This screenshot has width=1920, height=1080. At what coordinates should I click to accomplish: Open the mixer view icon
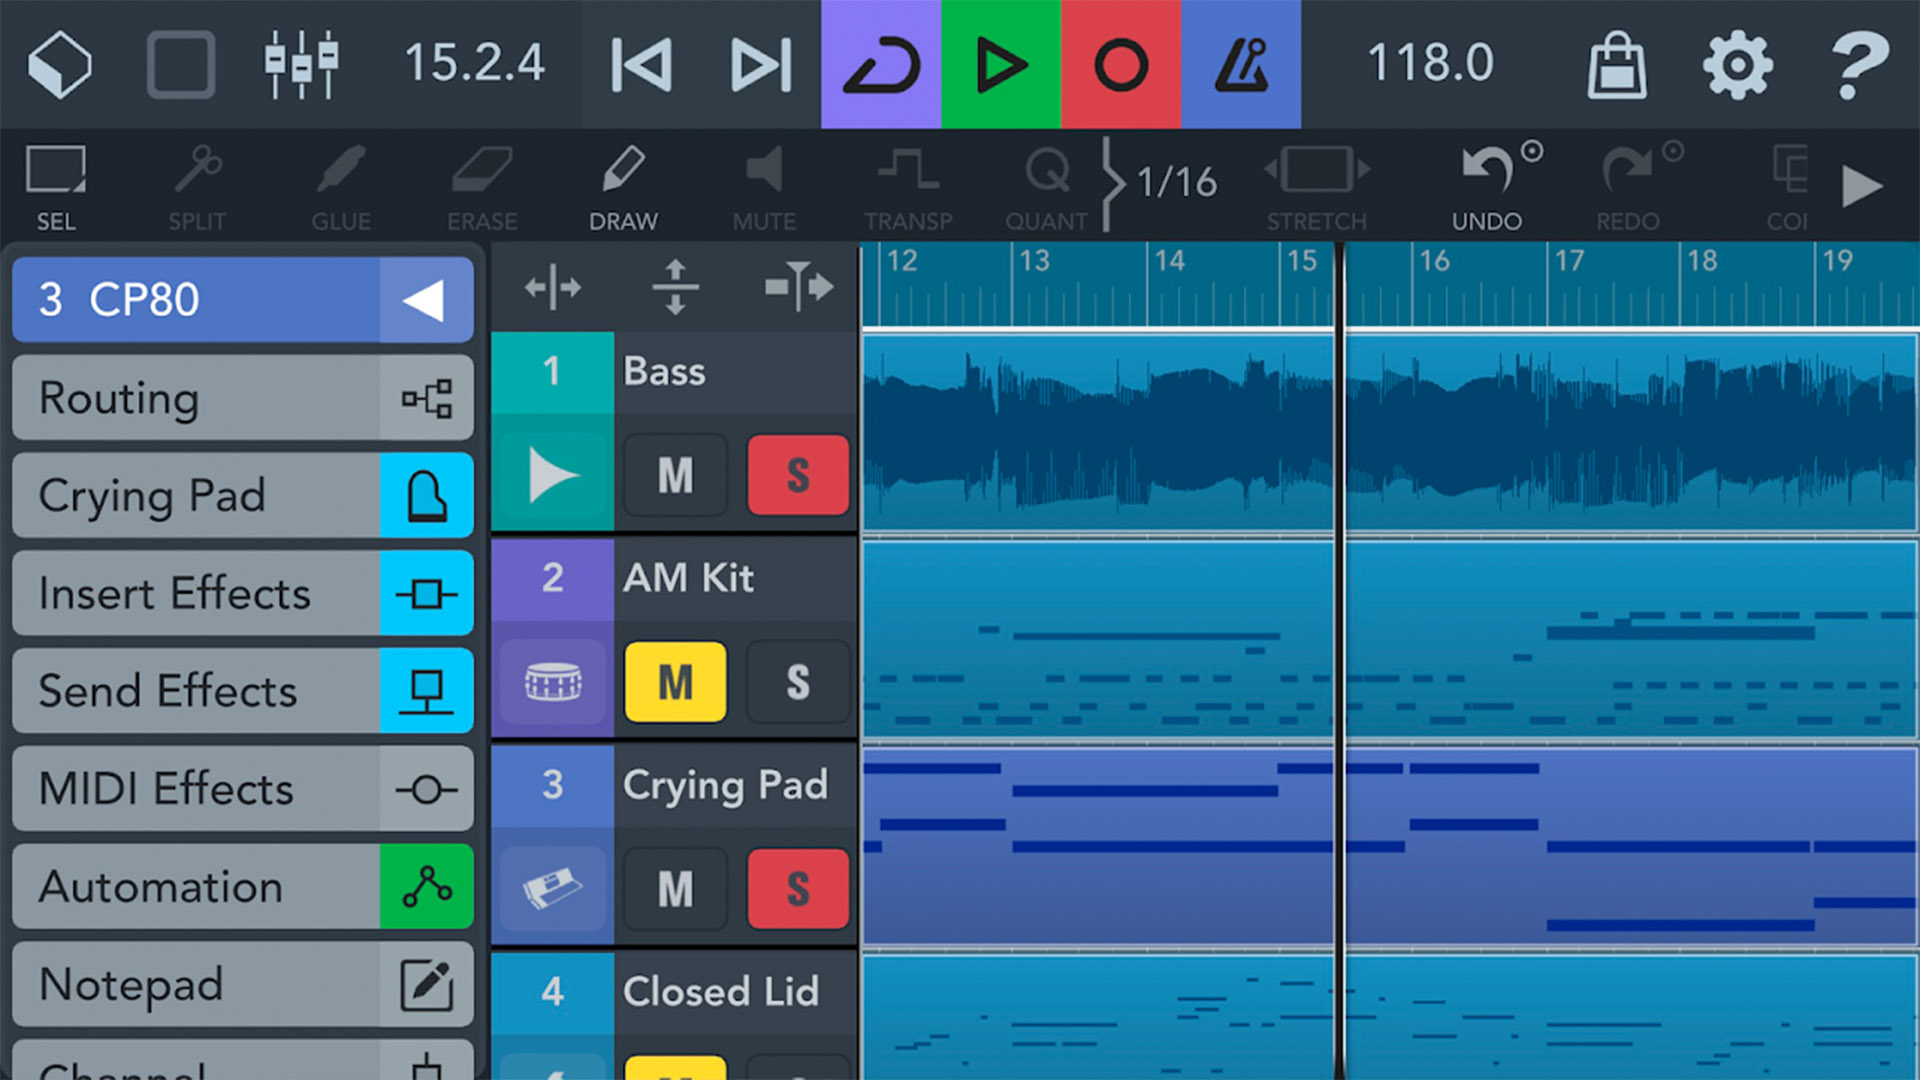tap(301, 65)
